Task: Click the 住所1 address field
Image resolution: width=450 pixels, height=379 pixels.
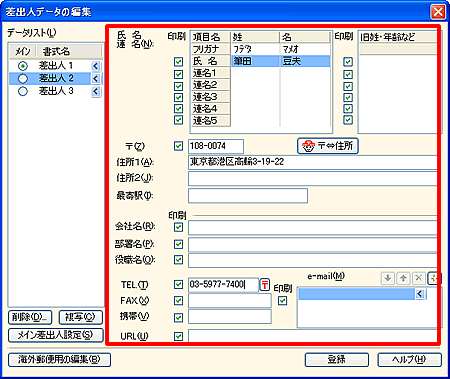Action: pyautogui.click(x=313, y=162)
